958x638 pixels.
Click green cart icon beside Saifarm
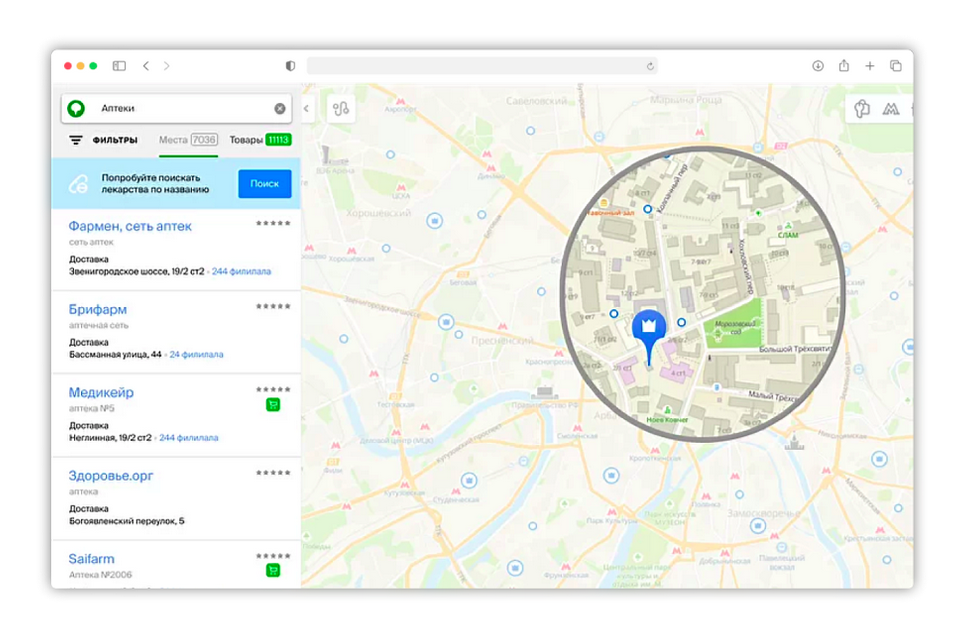[273, 570]
